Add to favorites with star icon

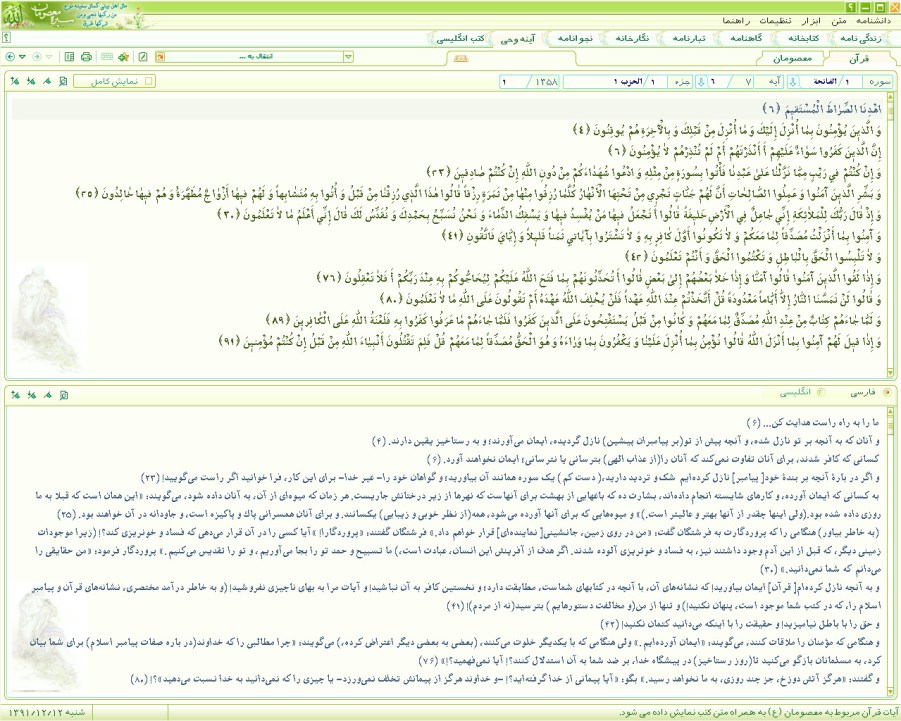click(123, 57)
